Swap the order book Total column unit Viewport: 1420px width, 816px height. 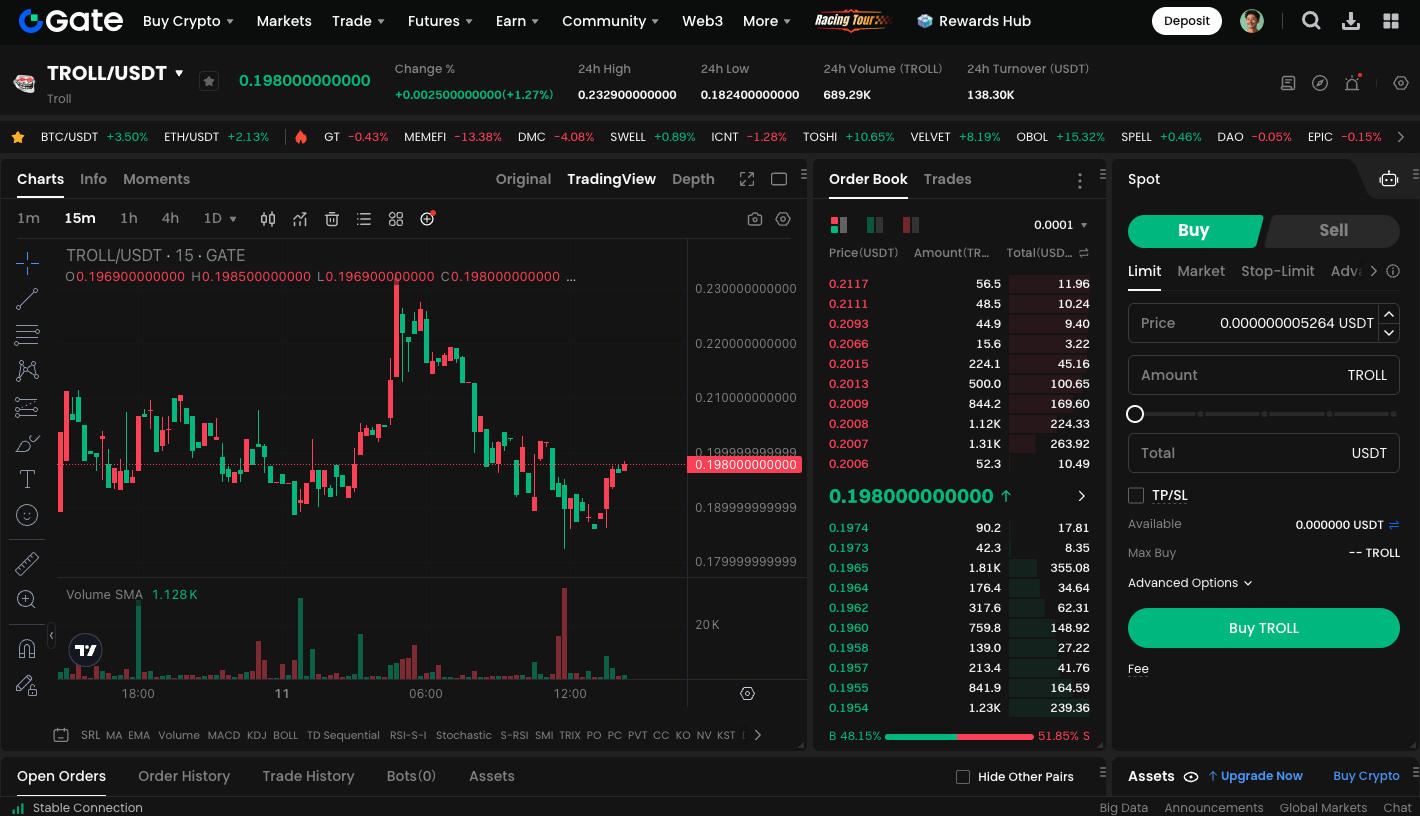[1084, 253]
